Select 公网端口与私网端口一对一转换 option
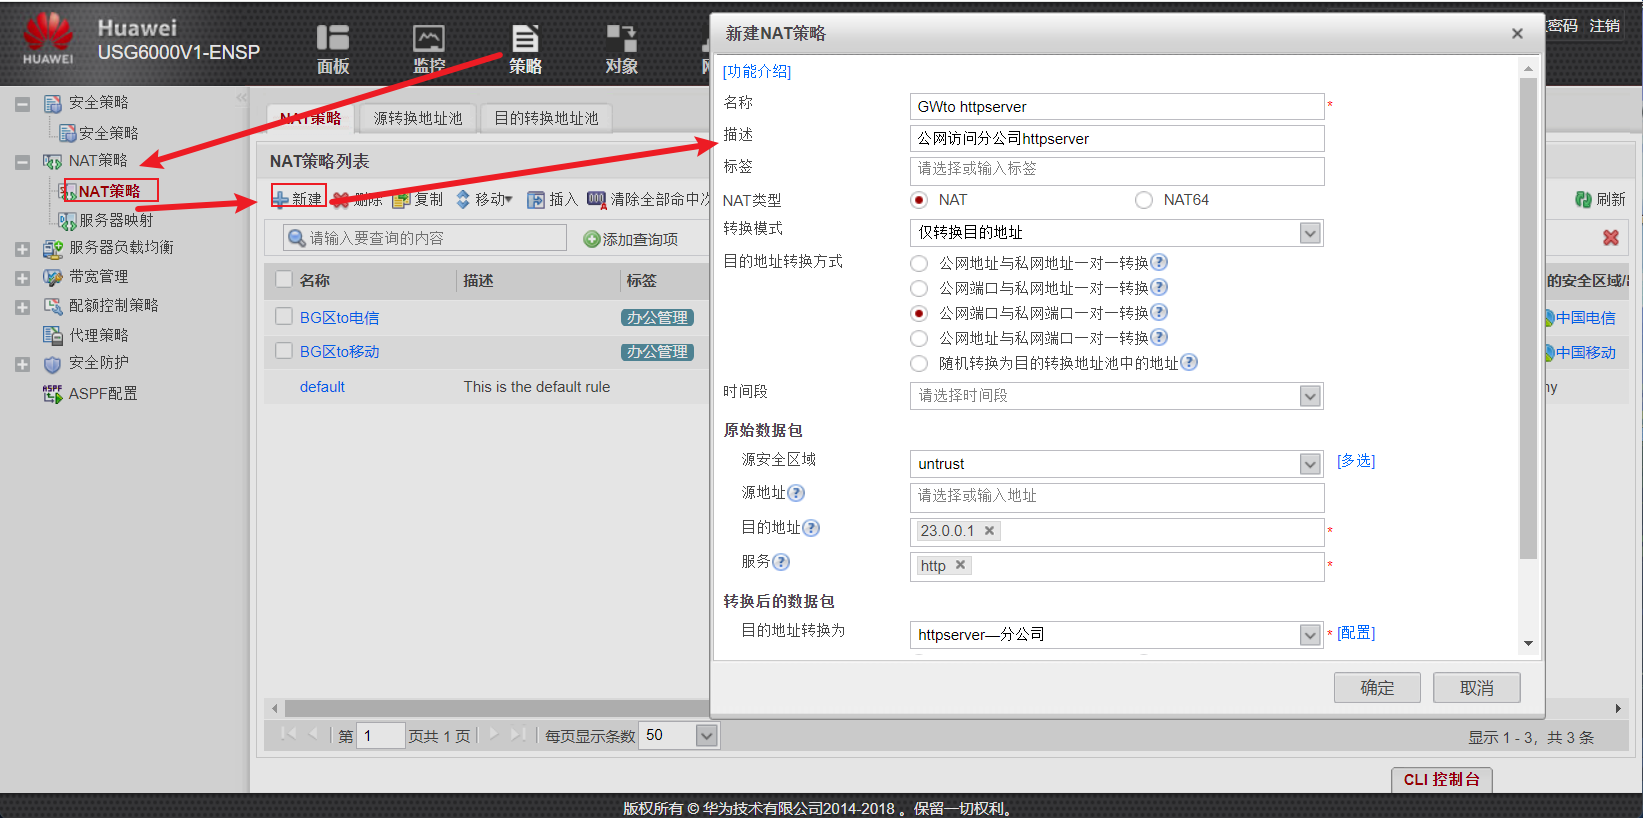 coord(919,314)
